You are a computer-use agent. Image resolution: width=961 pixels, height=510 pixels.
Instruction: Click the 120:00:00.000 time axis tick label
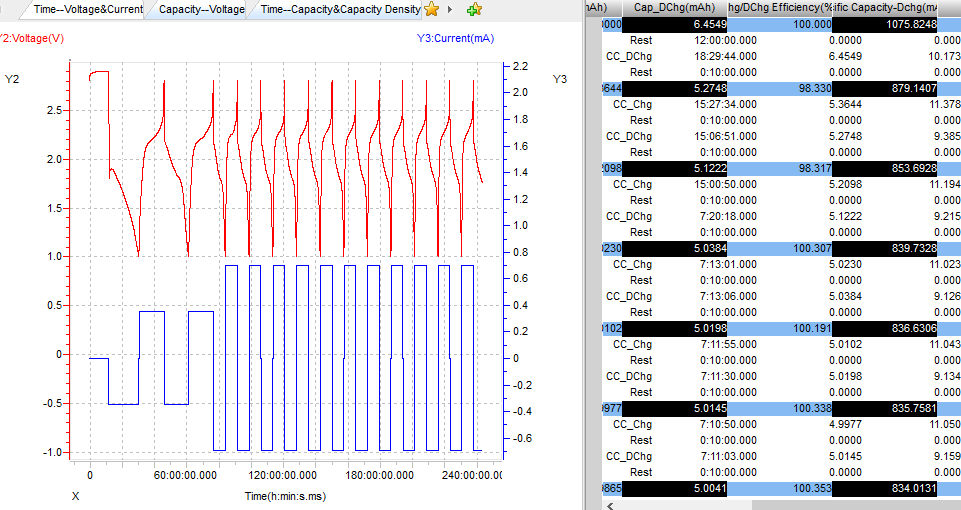283,475
